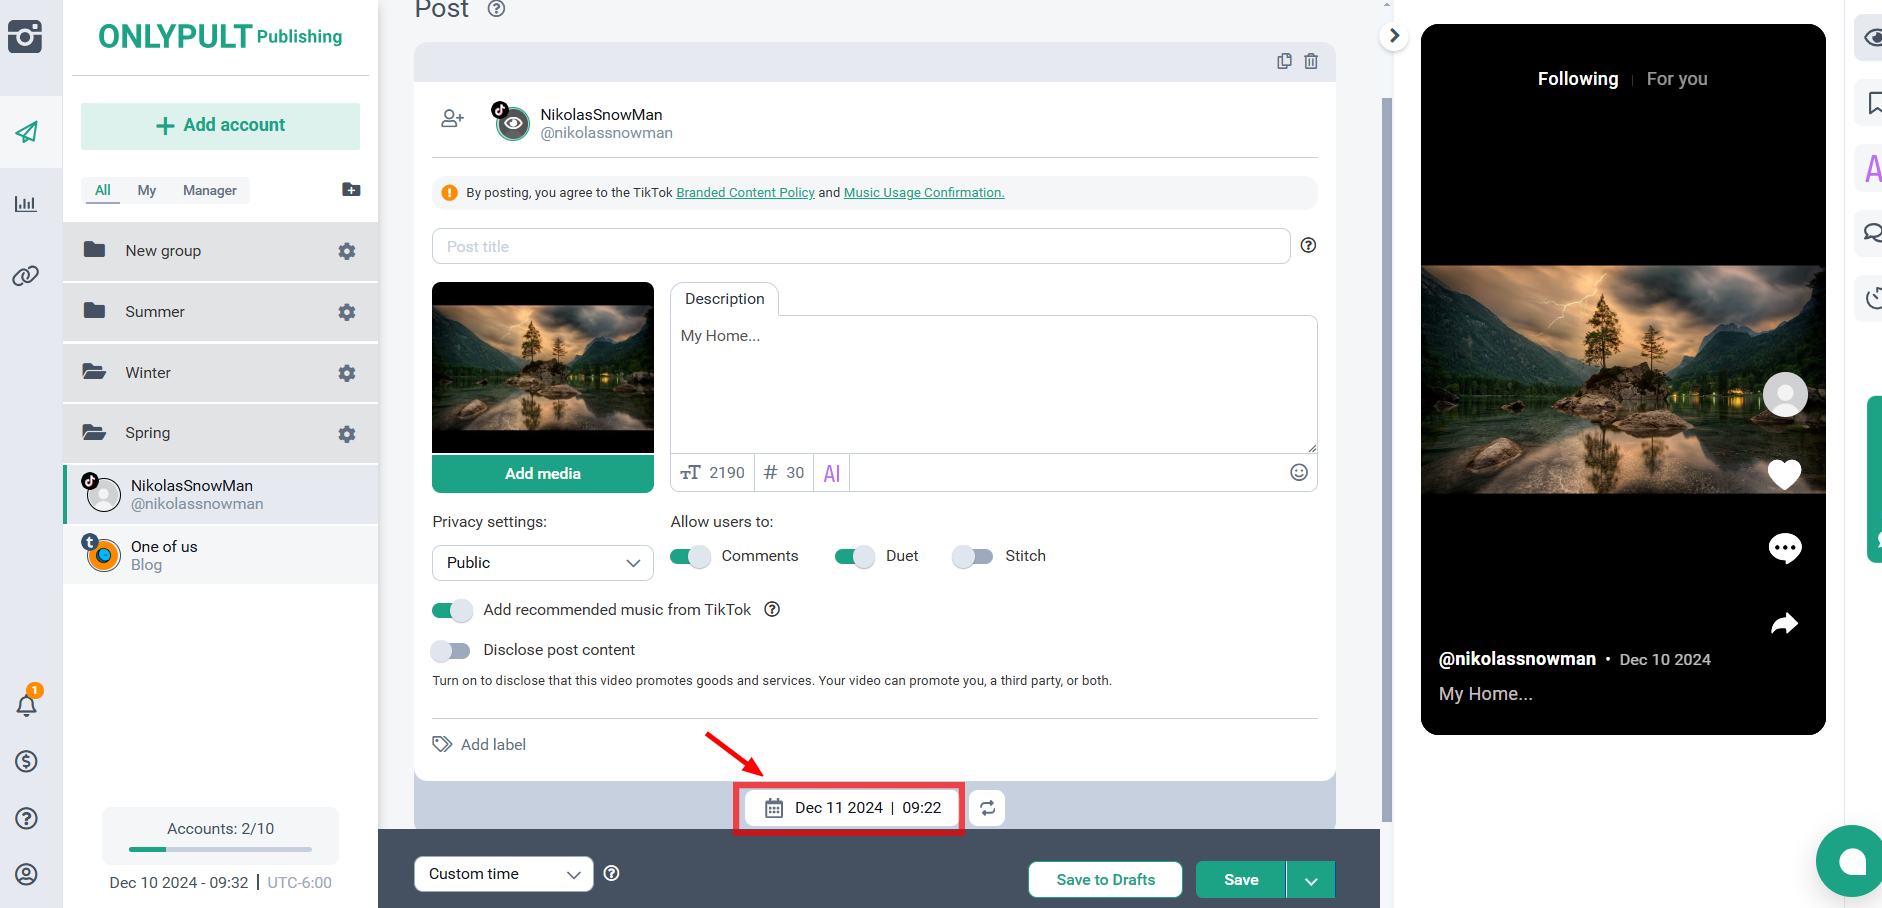Viewport: 1882px width, 908px height.
Task: Open the Privacy settings Public dropdown
Action: click(542, 563)
